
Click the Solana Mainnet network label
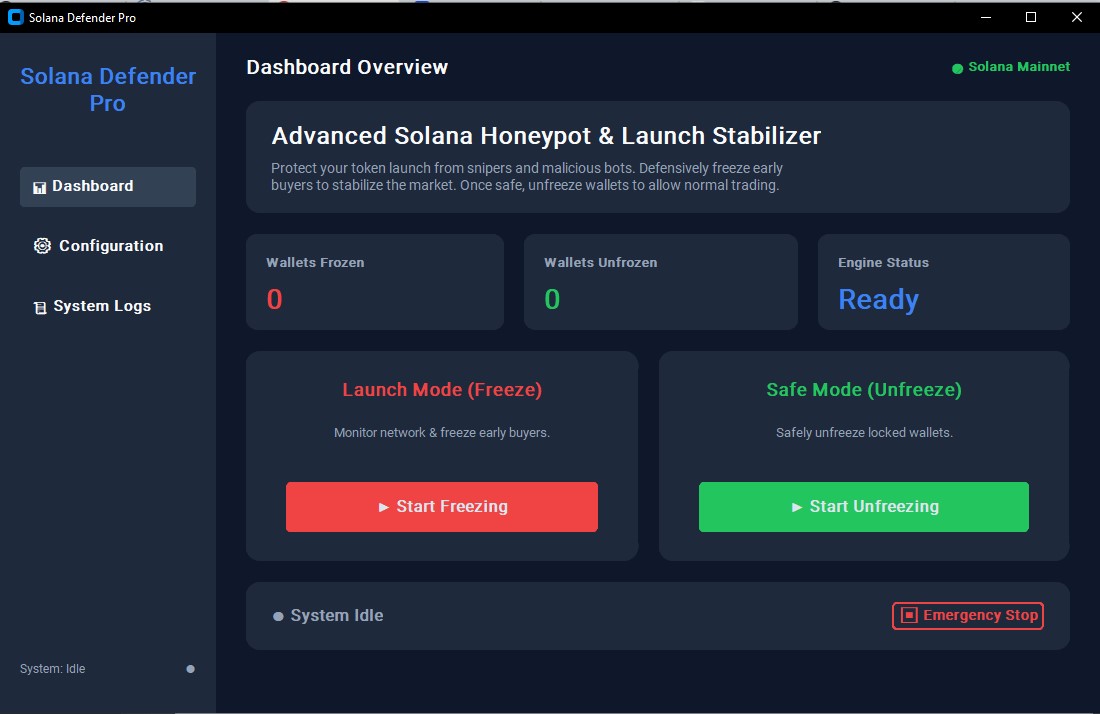click(1017, 67)
